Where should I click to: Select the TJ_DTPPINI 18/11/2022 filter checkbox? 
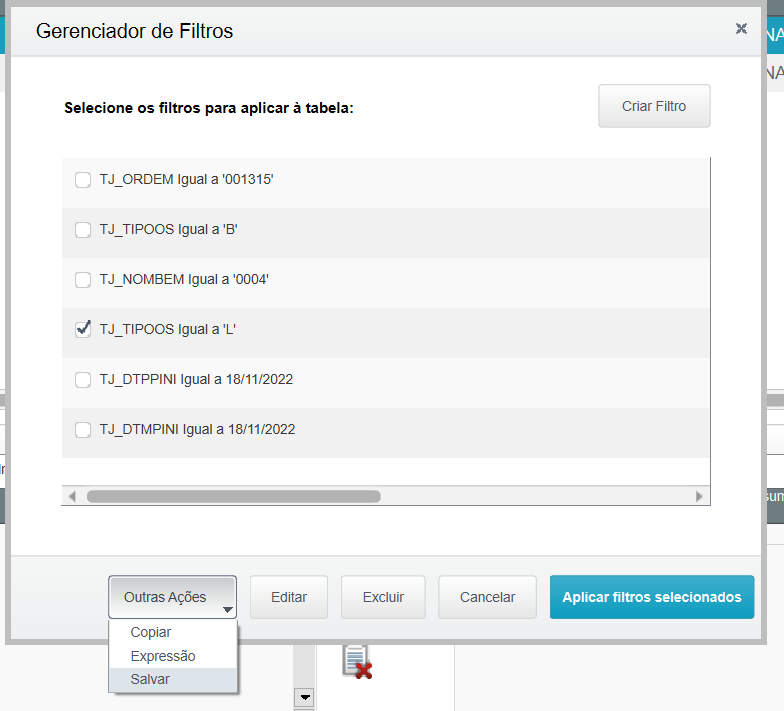(x=83, y=380)
